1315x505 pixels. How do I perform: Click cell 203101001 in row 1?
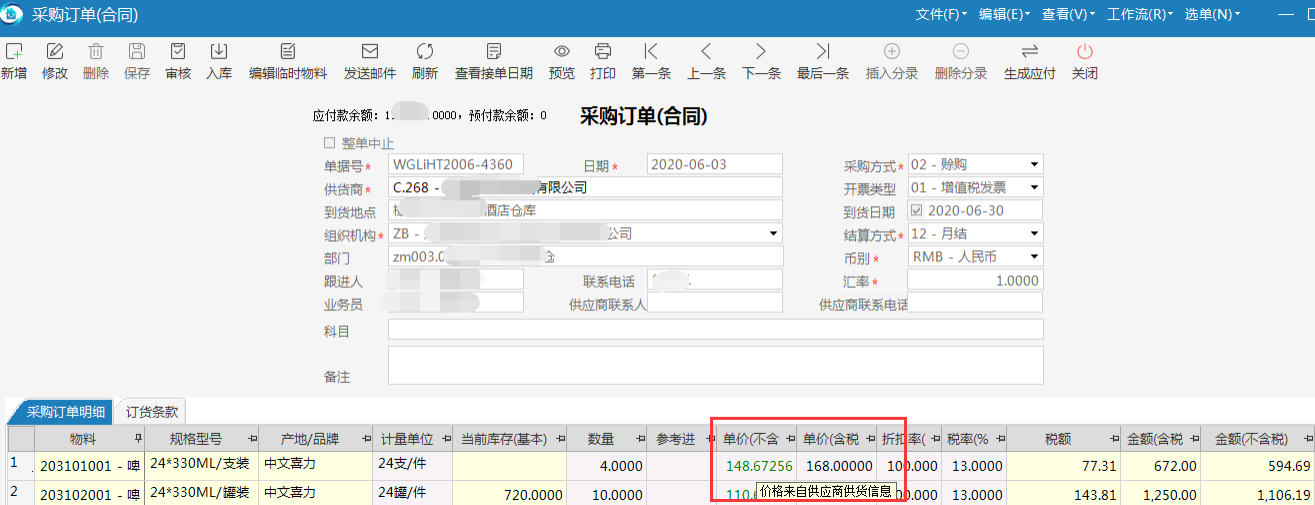click(89, 466)
